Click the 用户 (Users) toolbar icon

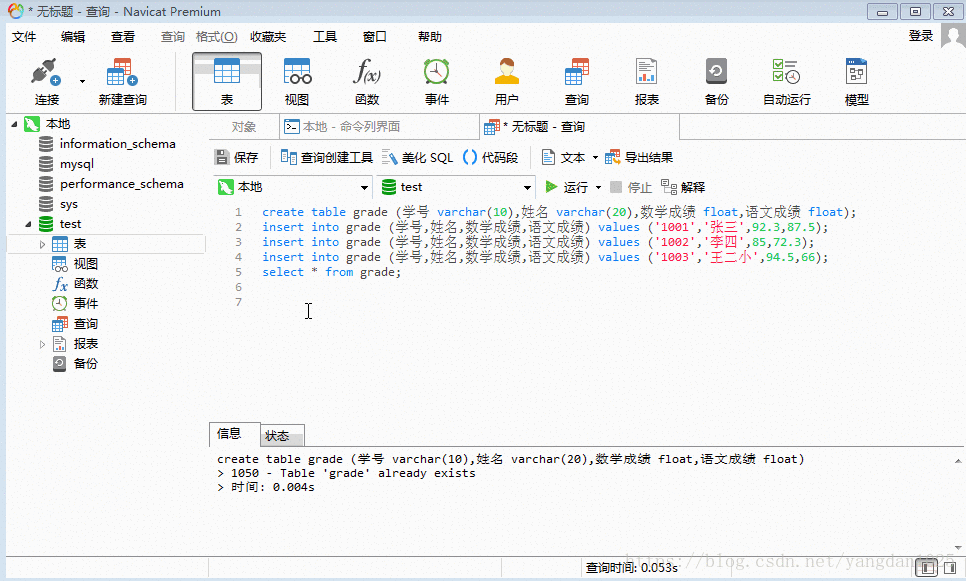(x=506, y=79)
